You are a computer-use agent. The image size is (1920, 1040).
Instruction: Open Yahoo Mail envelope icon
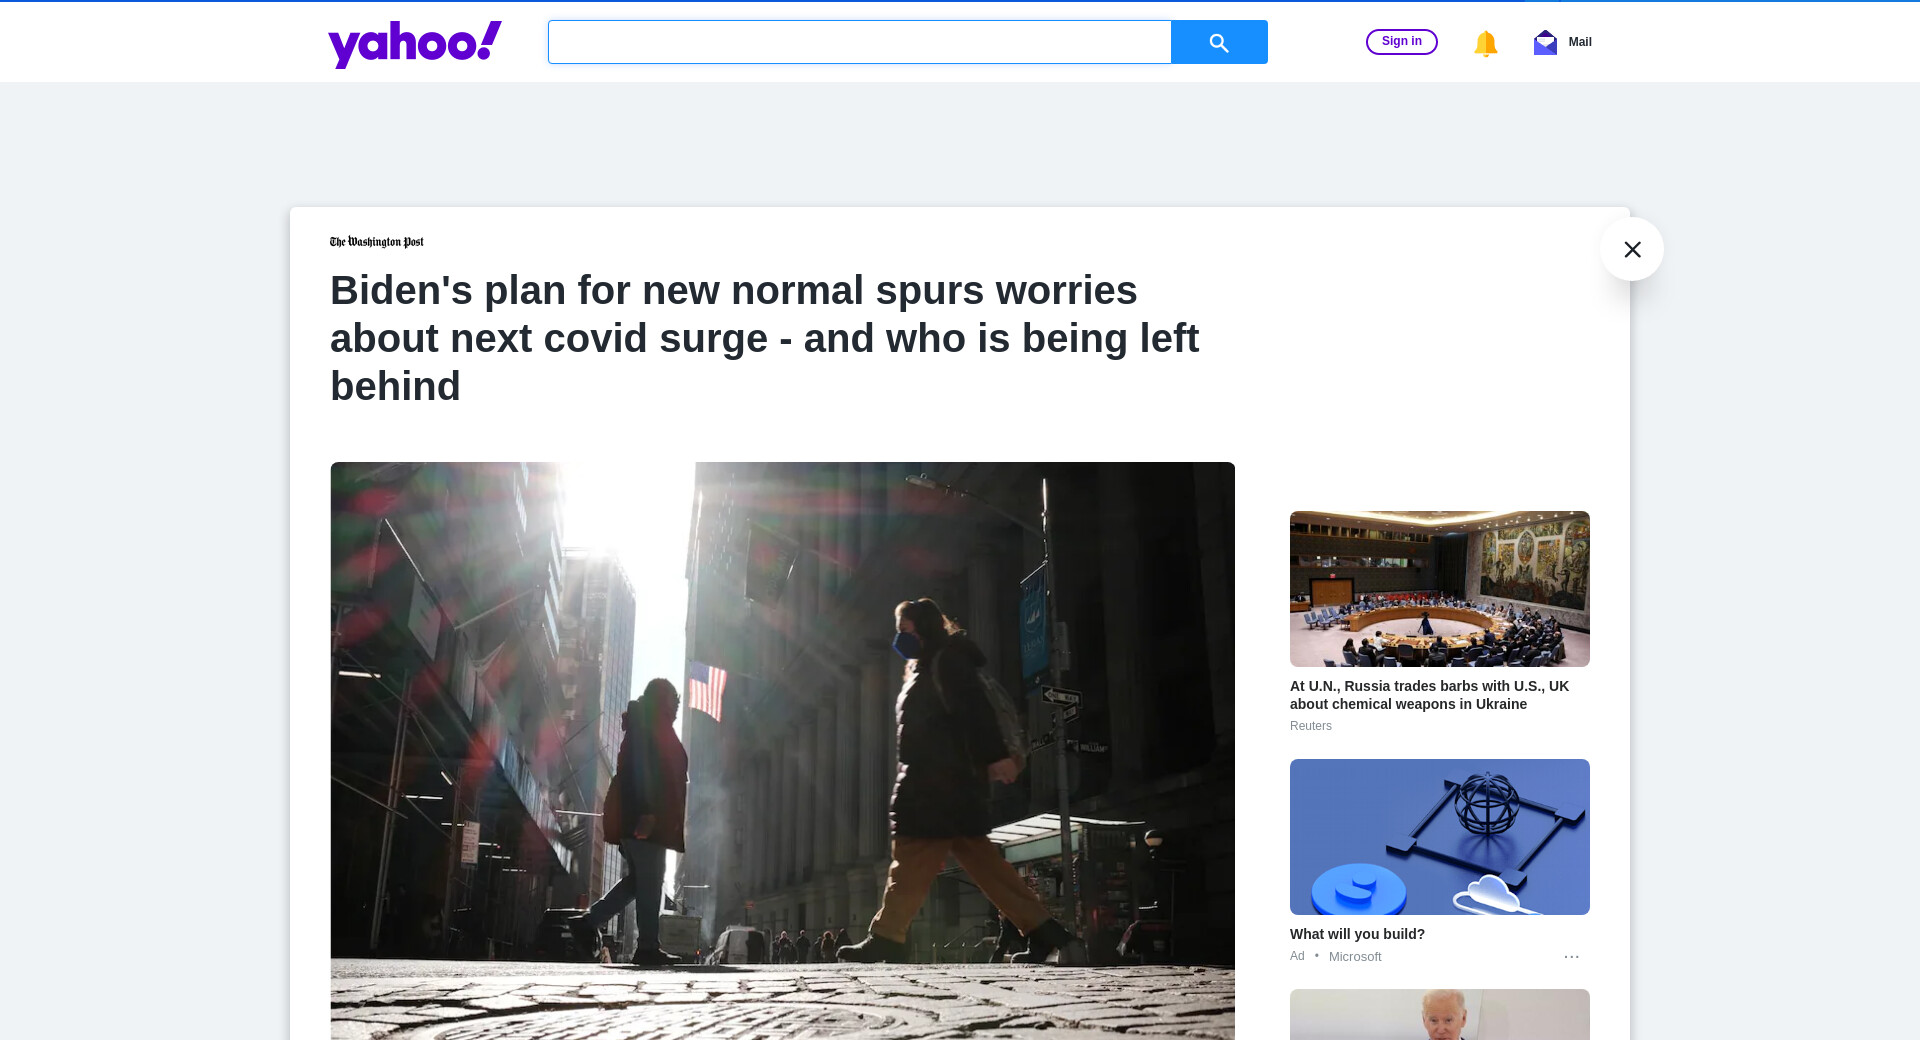[1545, 42]
